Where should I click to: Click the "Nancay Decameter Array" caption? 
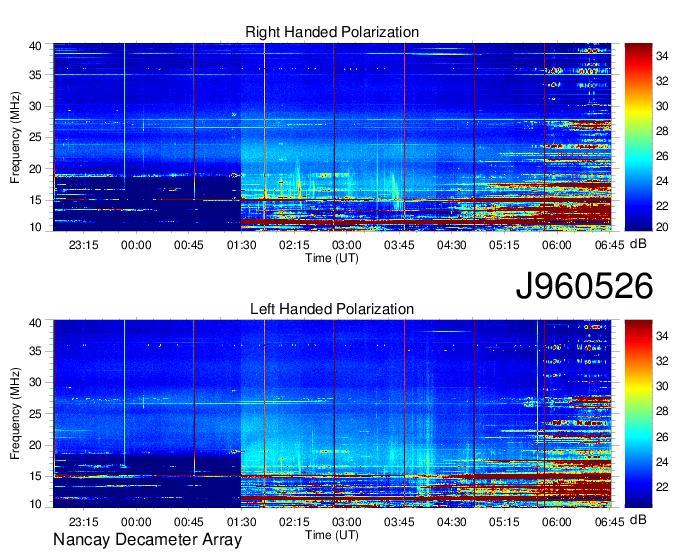[x=147, y=539]
